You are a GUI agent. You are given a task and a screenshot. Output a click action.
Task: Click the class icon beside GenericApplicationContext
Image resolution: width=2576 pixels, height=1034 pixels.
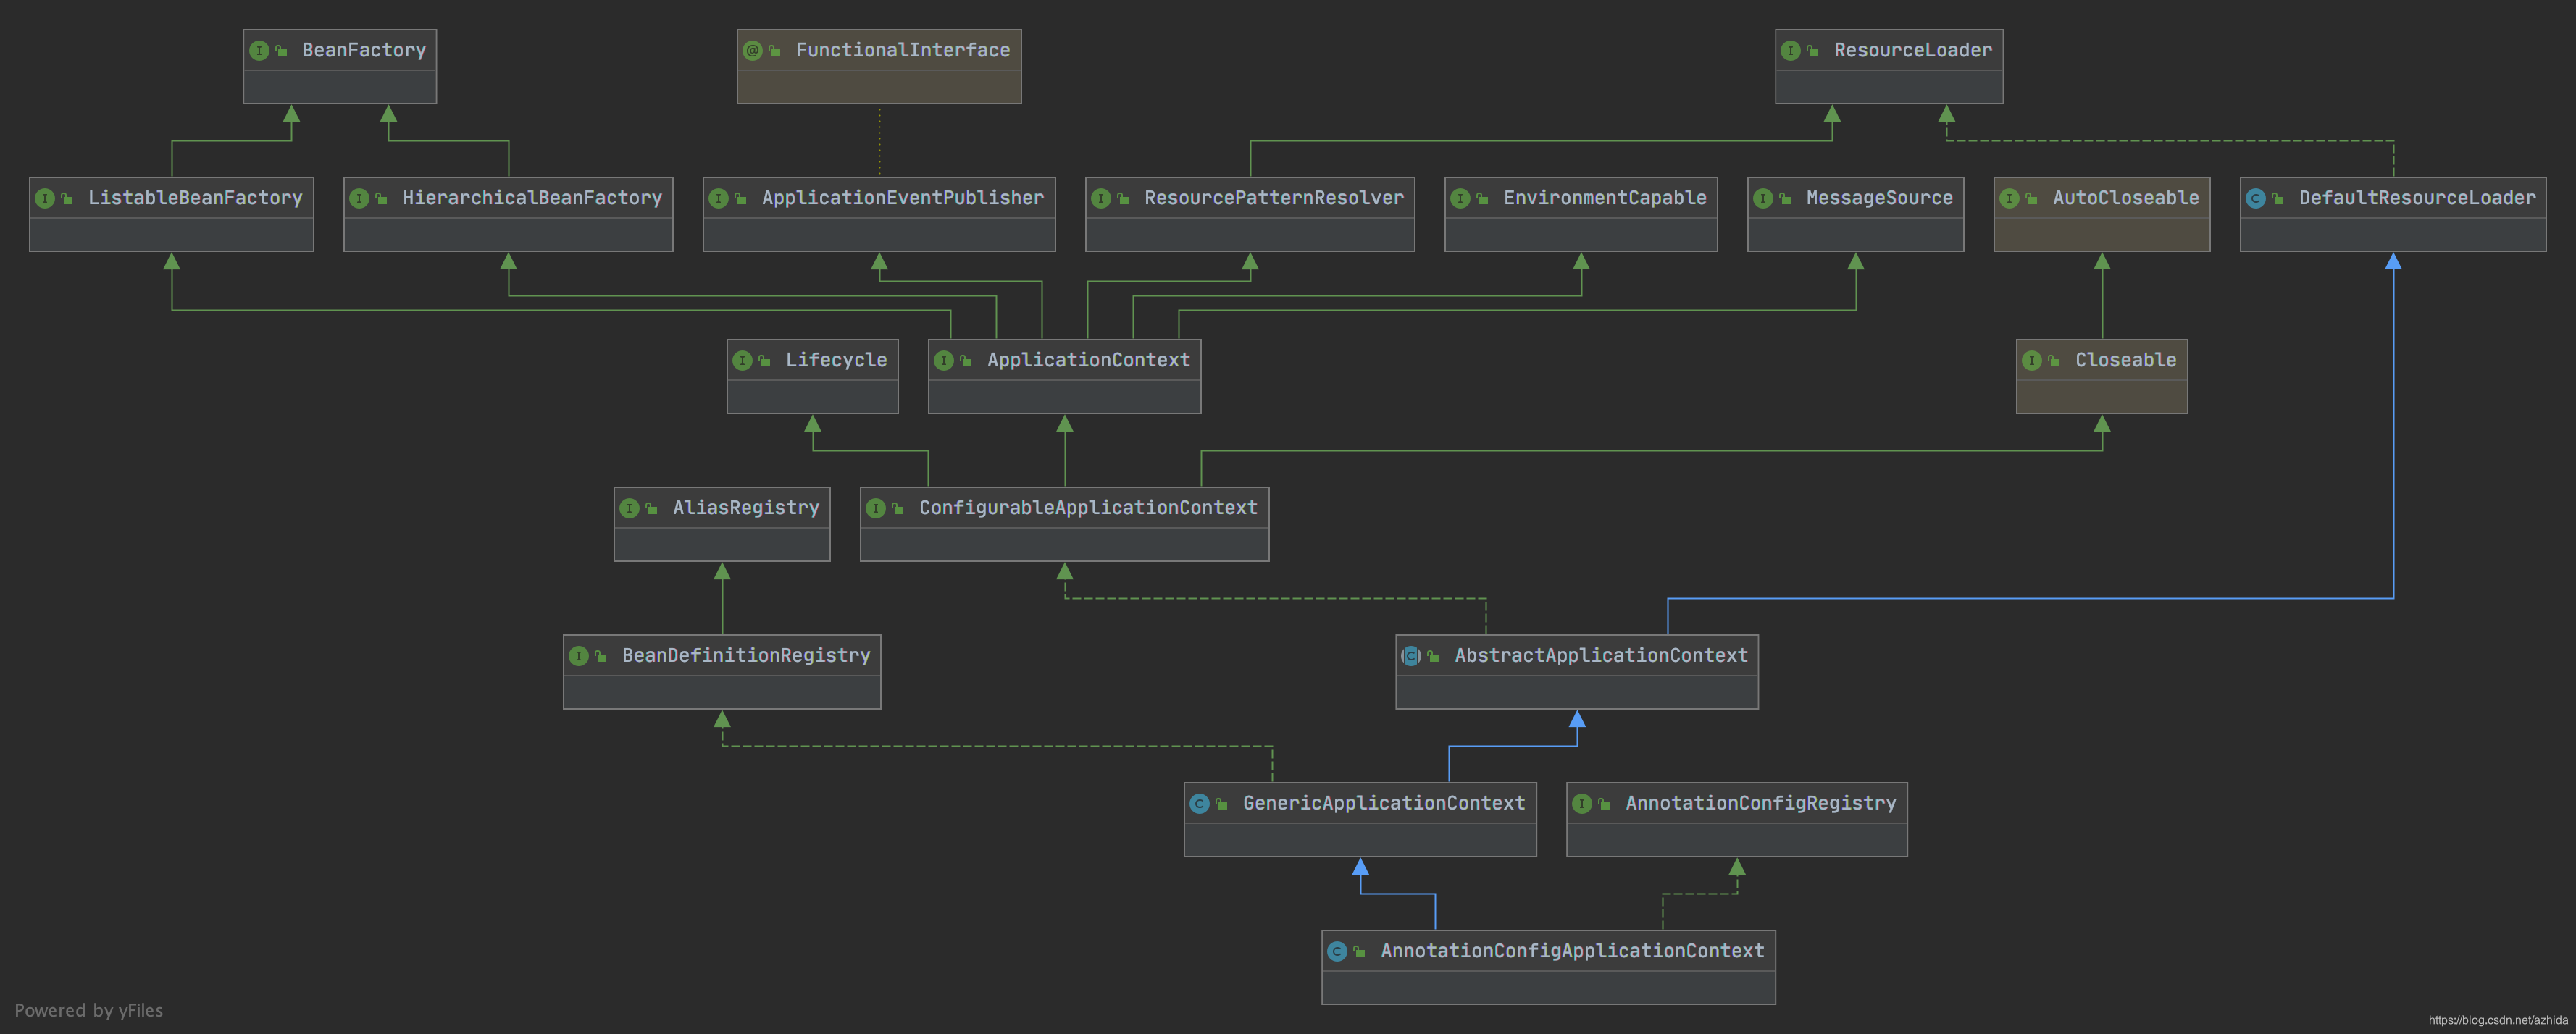pos(1200,803)
